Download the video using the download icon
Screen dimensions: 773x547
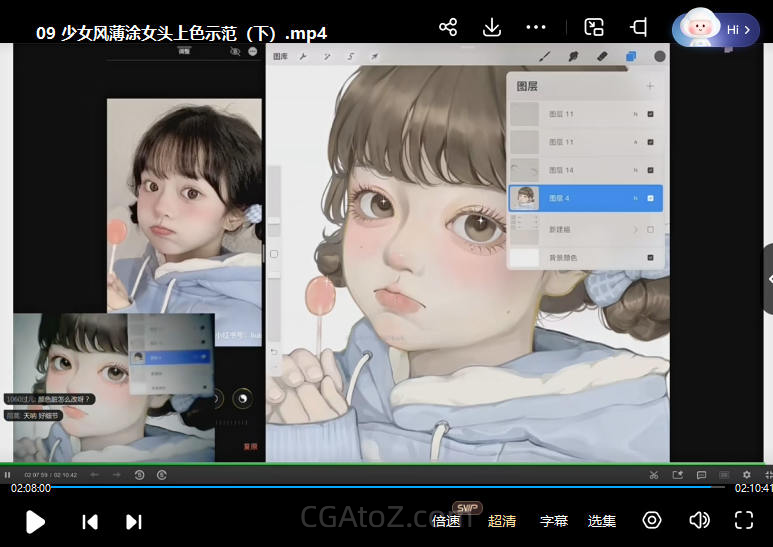coord(492,27)
